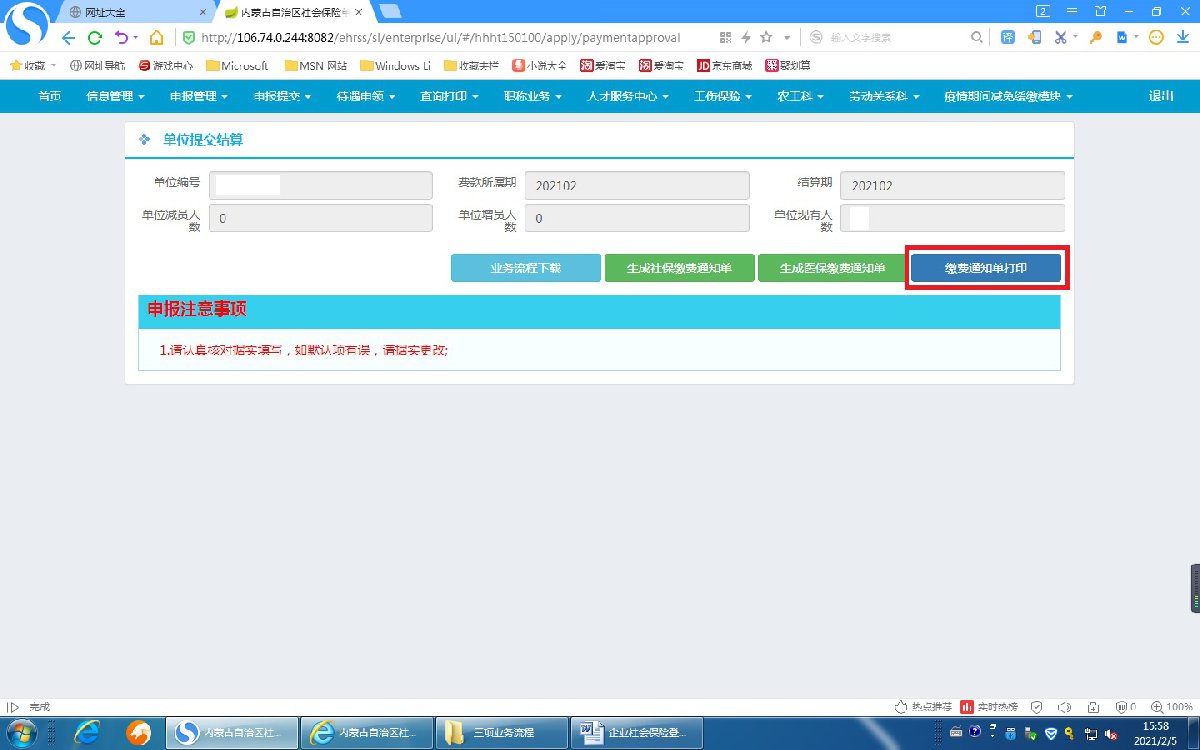Click the 退出 logout link
Screen dimensions: 1200x750
1161,97
